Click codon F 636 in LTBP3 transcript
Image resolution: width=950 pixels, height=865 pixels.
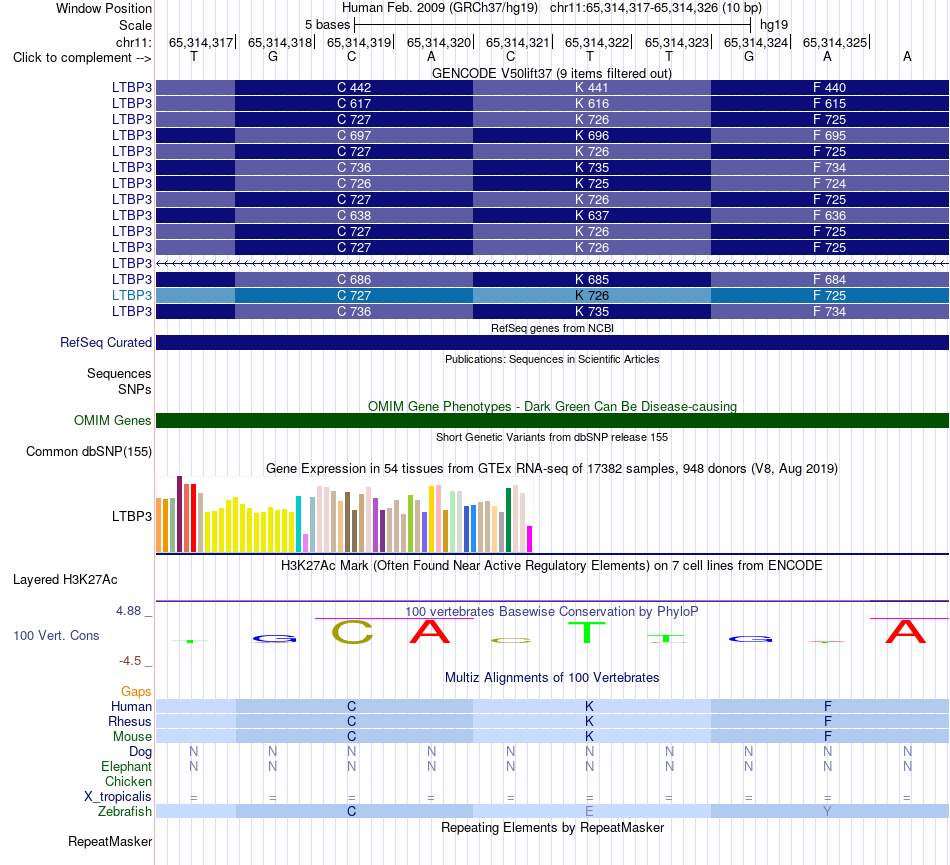[x=829, y=216]
